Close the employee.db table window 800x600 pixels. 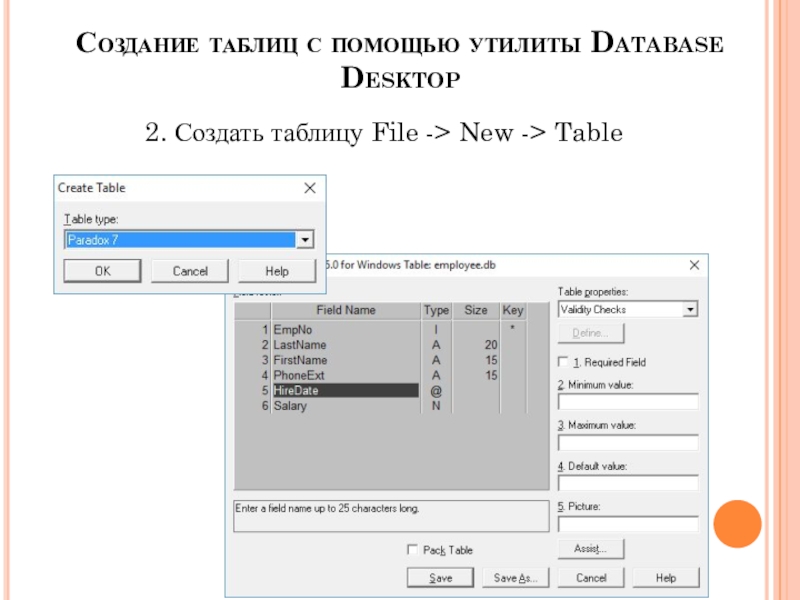click(694, 265)
